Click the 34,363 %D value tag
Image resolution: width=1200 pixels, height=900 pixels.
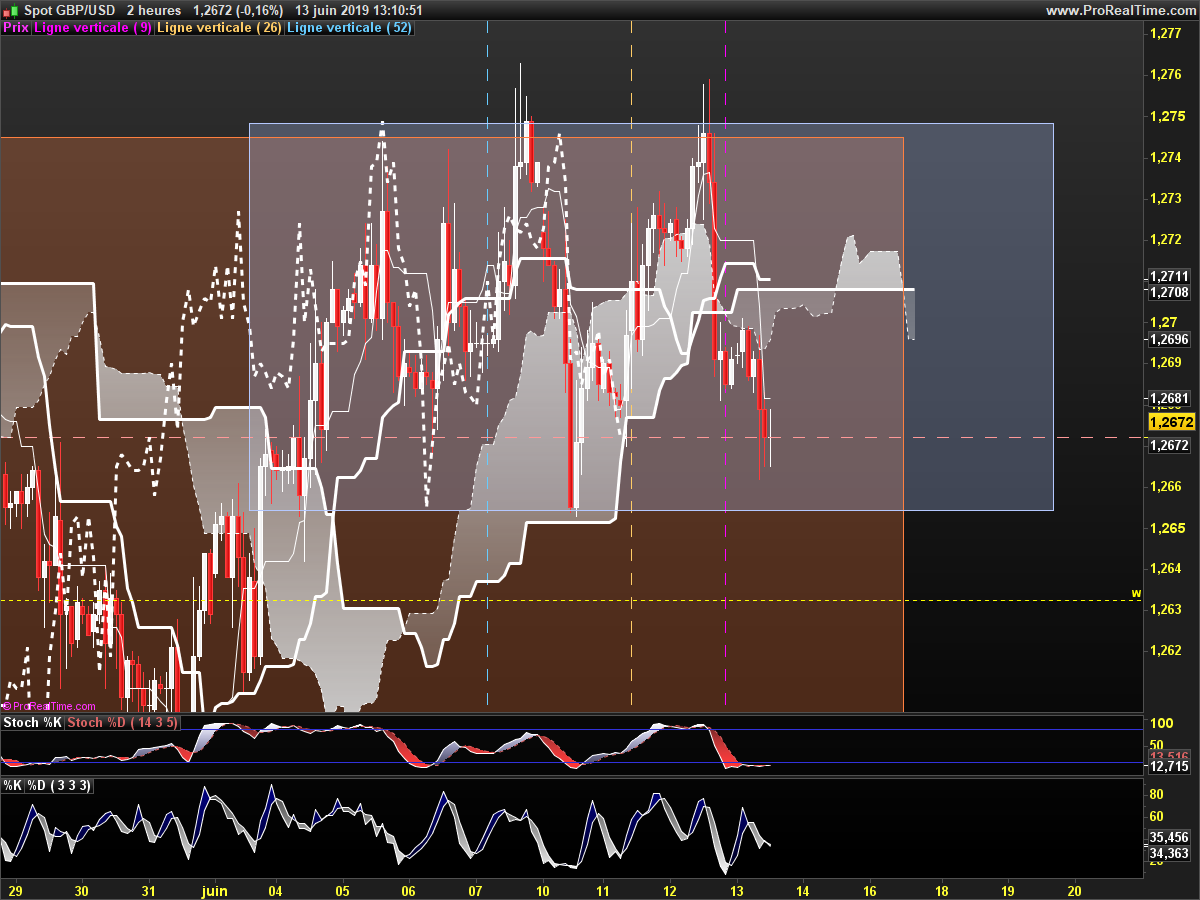click(1169, 853)
